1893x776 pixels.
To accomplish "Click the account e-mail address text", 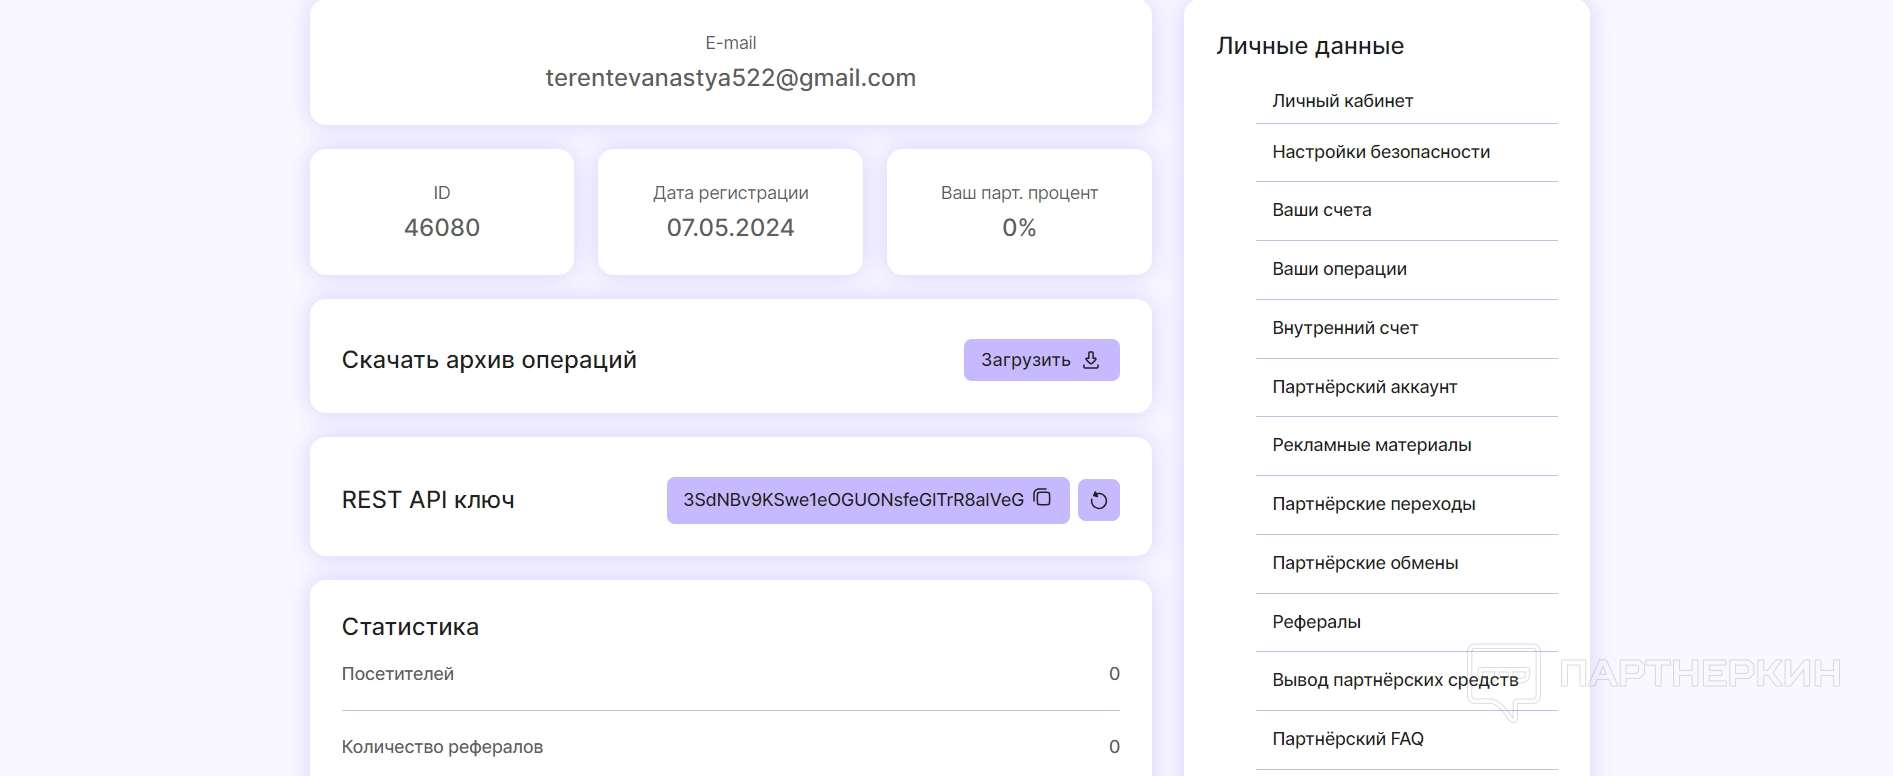I will coord(730,78).
